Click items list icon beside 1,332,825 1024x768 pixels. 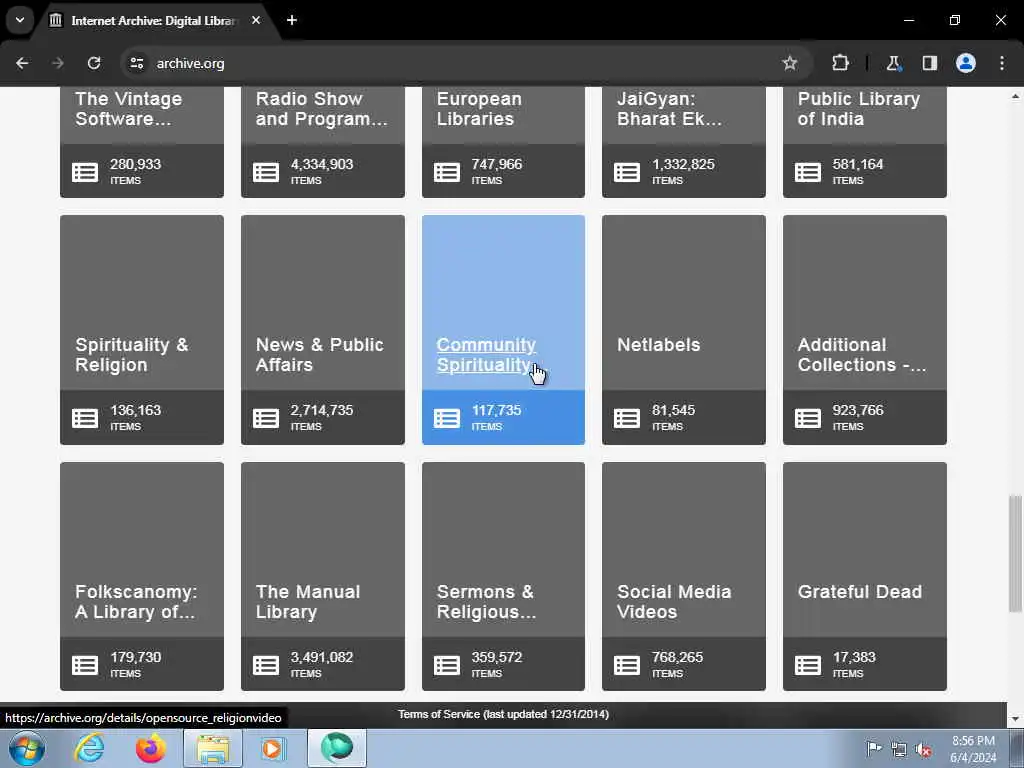627,172
